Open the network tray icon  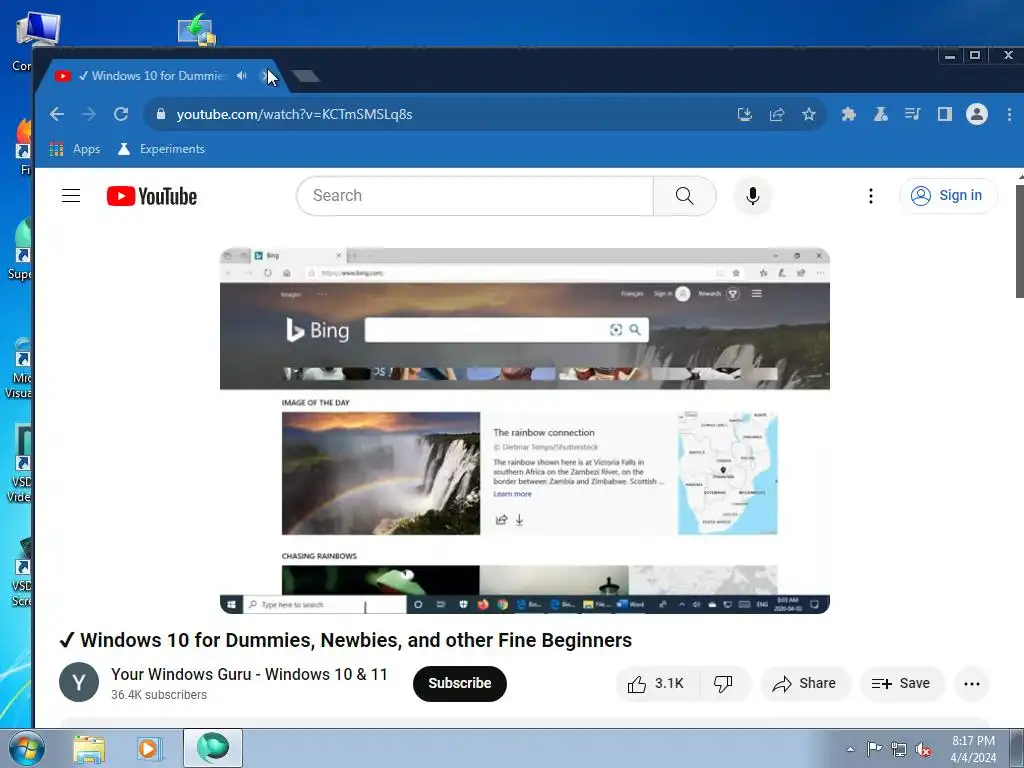coord(899,749)
